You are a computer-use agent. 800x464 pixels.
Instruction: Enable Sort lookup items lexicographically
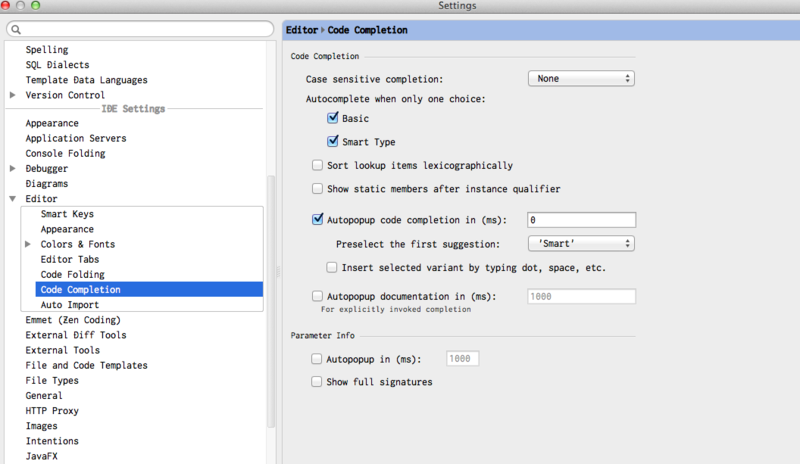click(x=317, y=165)
